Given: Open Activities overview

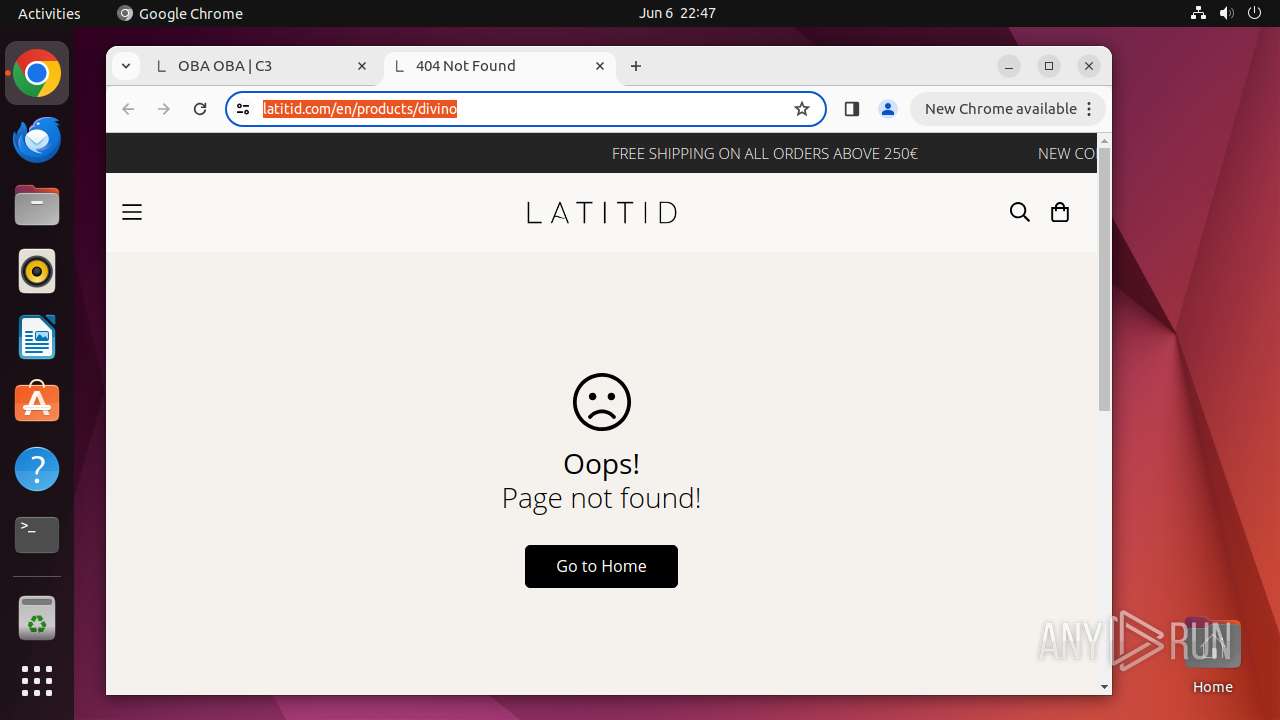Looking at the screenshot, I should (49, 13).
